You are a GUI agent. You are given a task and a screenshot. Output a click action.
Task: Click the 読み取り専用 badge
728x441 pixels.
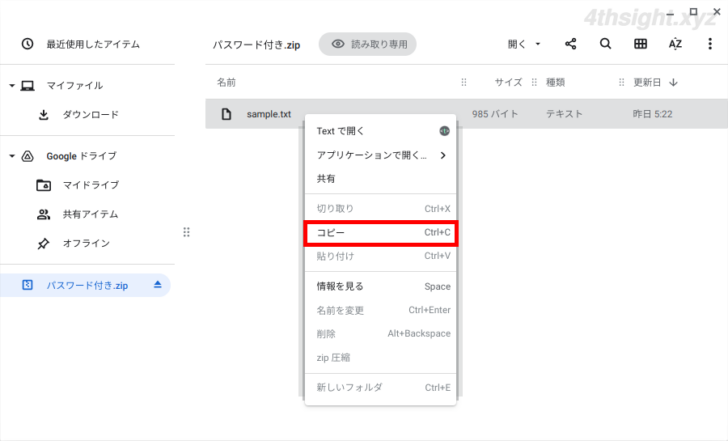pos(368,44)
